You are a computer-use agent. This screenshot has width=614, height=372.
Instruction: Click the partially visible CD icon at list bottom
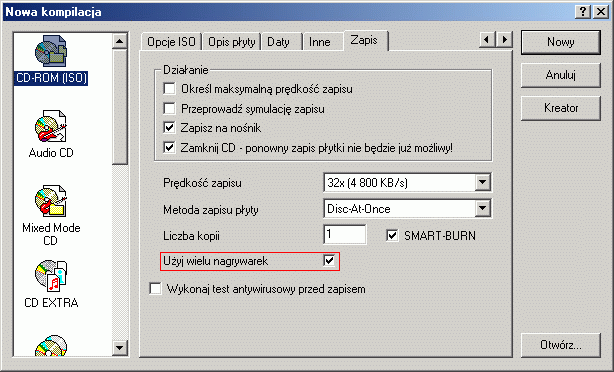click(51, 345)
